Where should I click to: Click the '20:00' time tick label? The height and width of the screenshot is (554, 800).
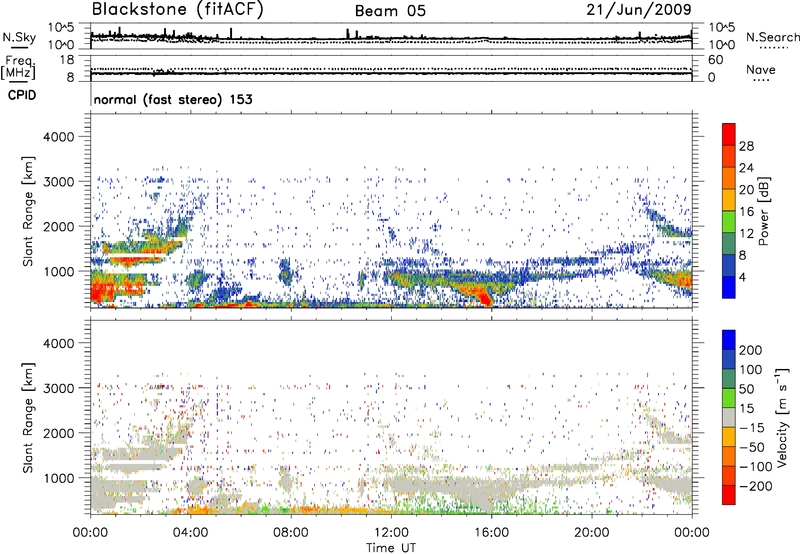(x=591, y=533)
